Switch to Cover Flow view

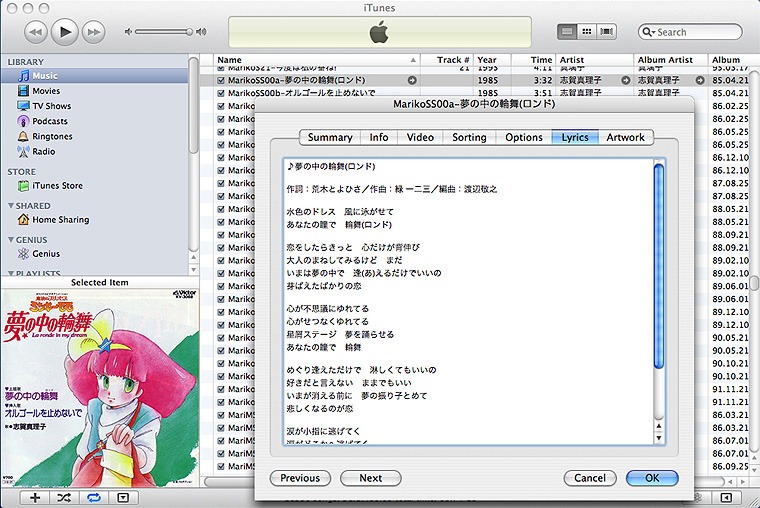(x=606, y=32)
